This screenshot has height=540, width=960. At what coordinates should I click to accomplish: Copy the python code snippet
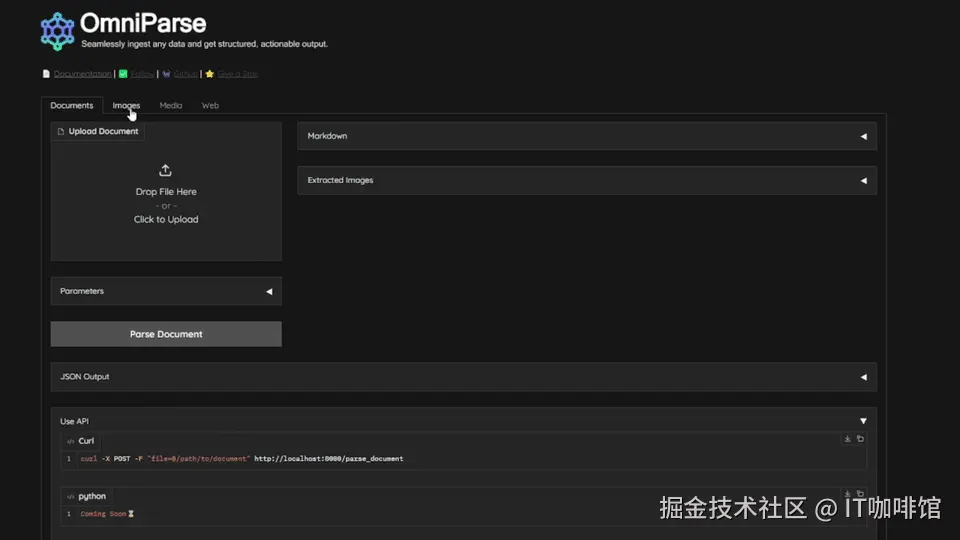point(860,493)
